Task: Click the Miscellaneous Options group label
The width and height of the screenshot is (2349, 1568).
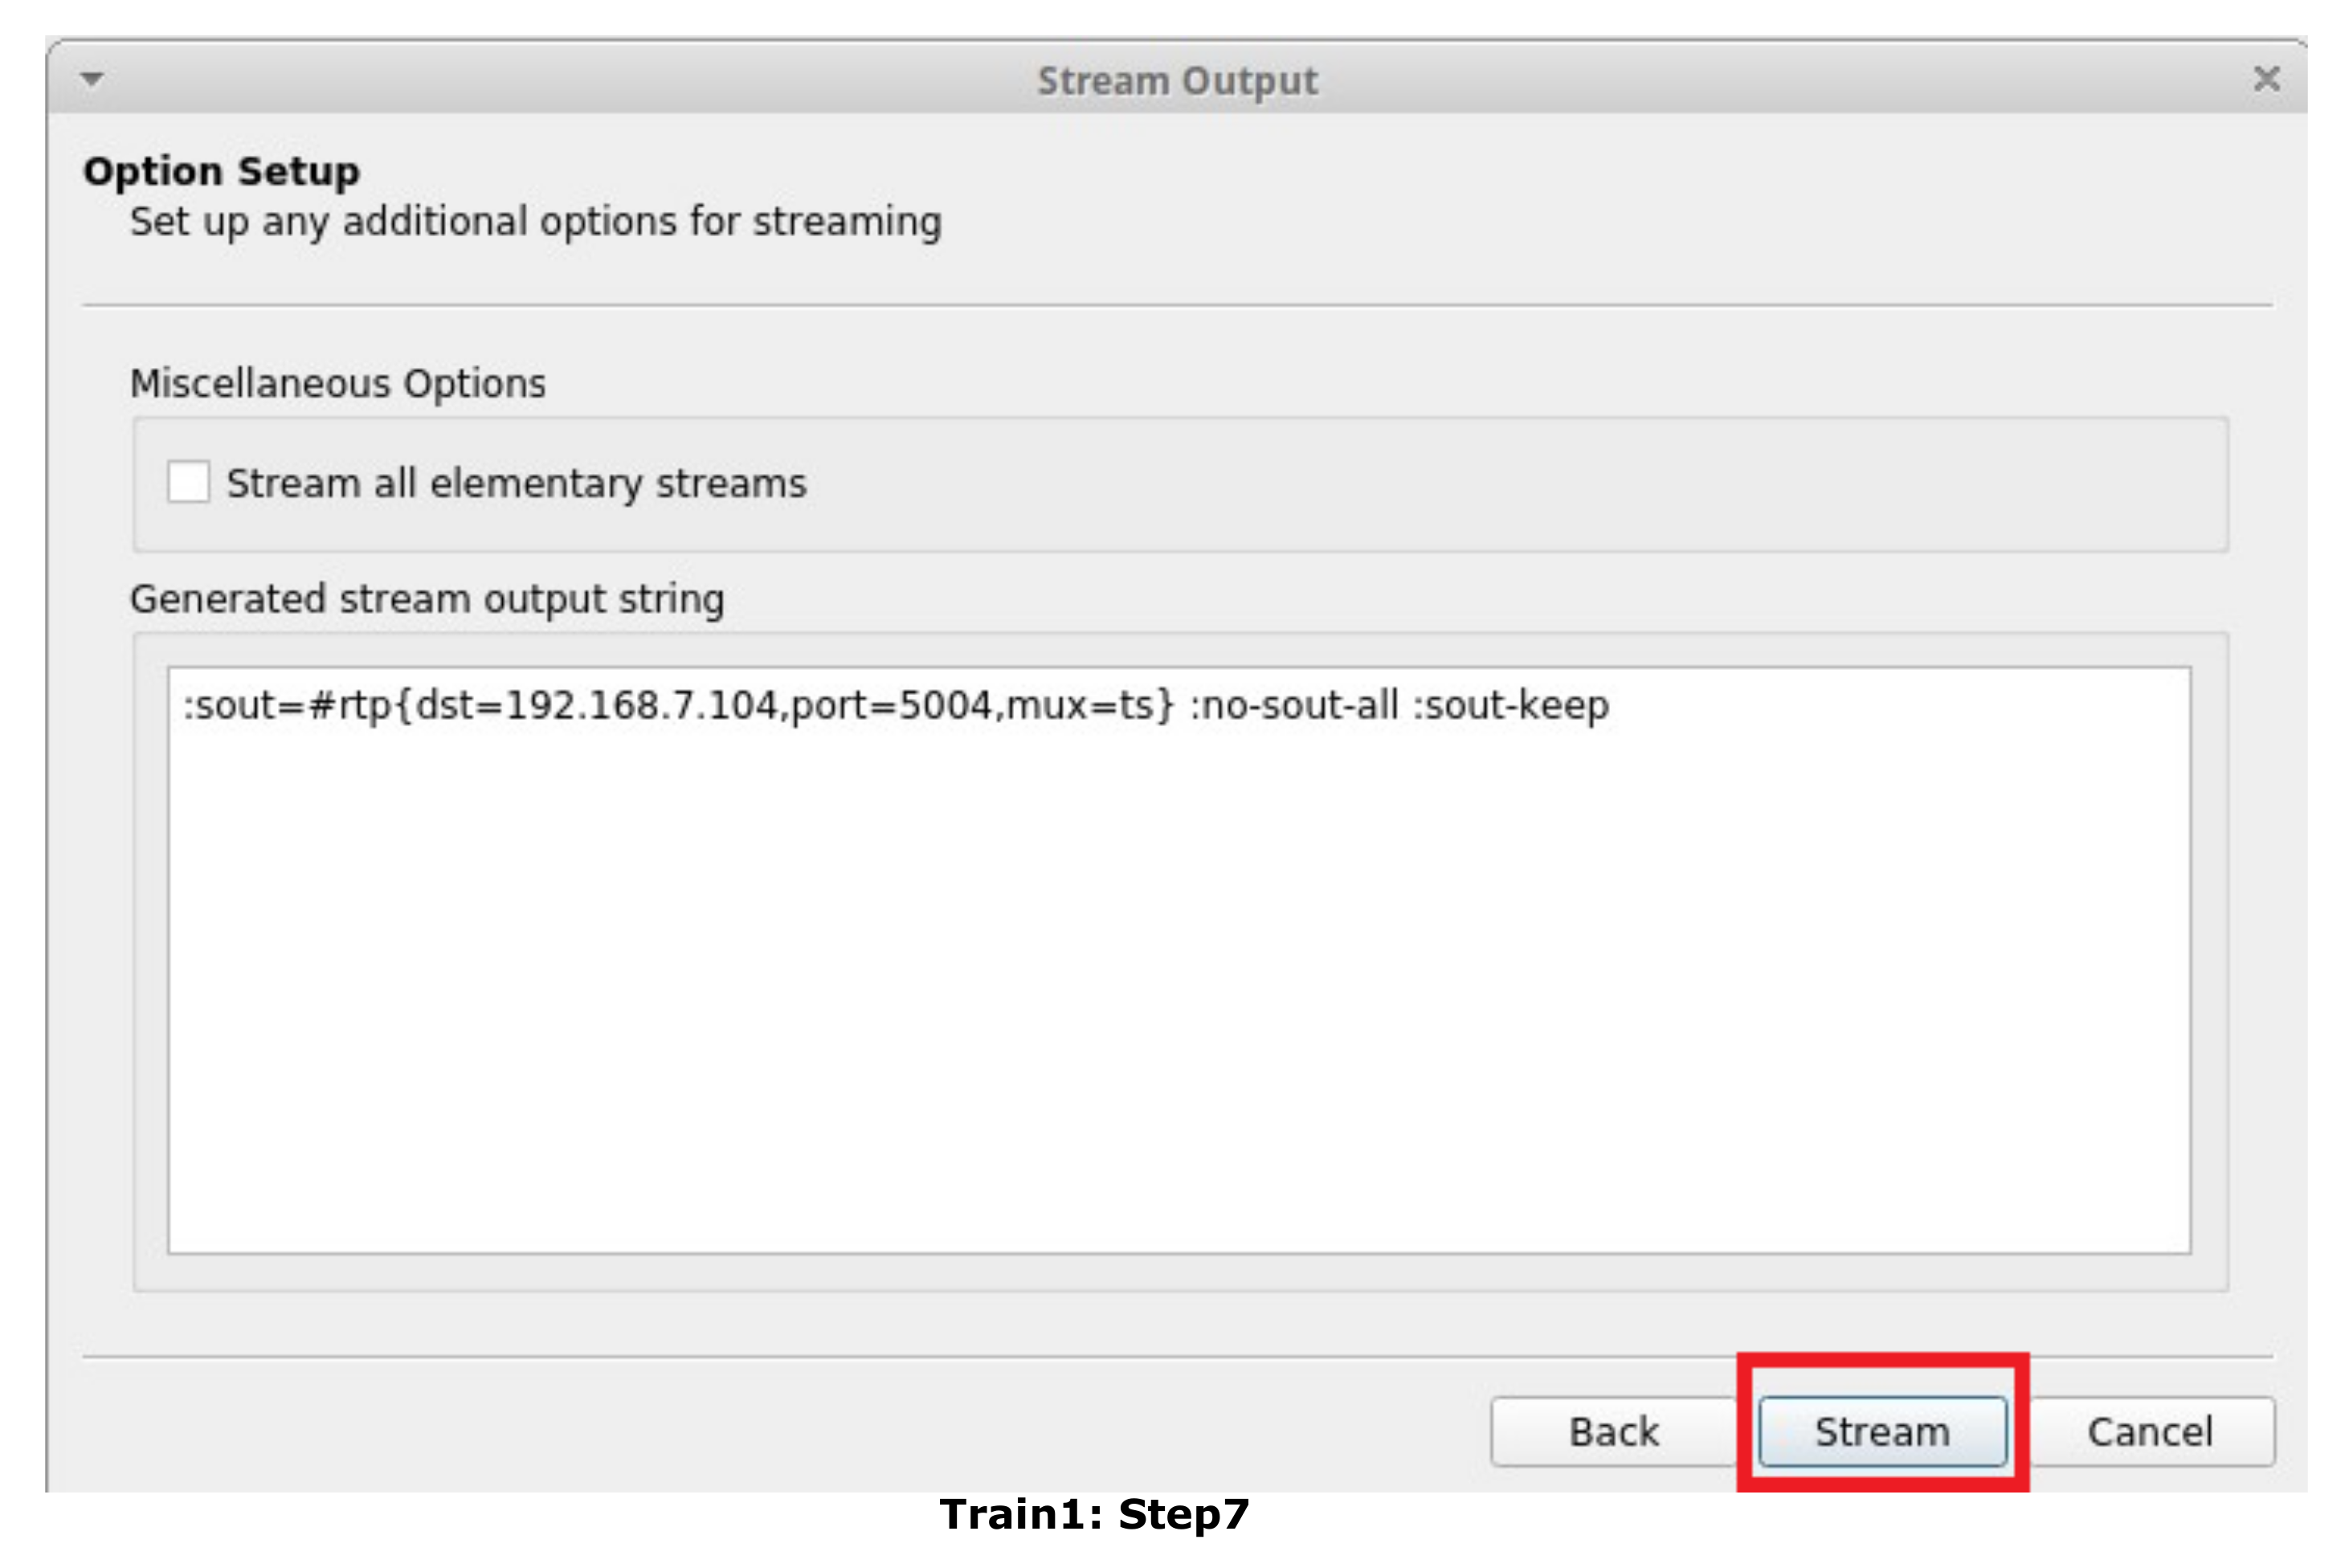Action: (338, 384)
